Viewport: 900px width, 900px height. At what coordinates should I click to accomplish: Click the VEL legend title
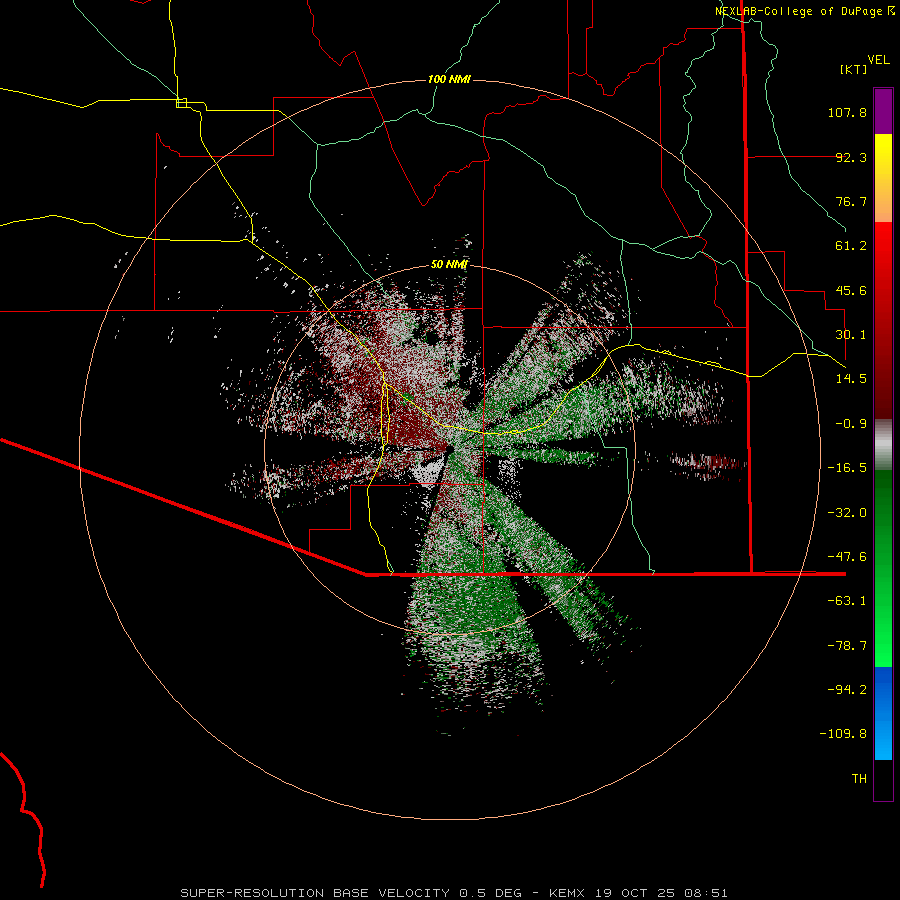tap(878, 60)
